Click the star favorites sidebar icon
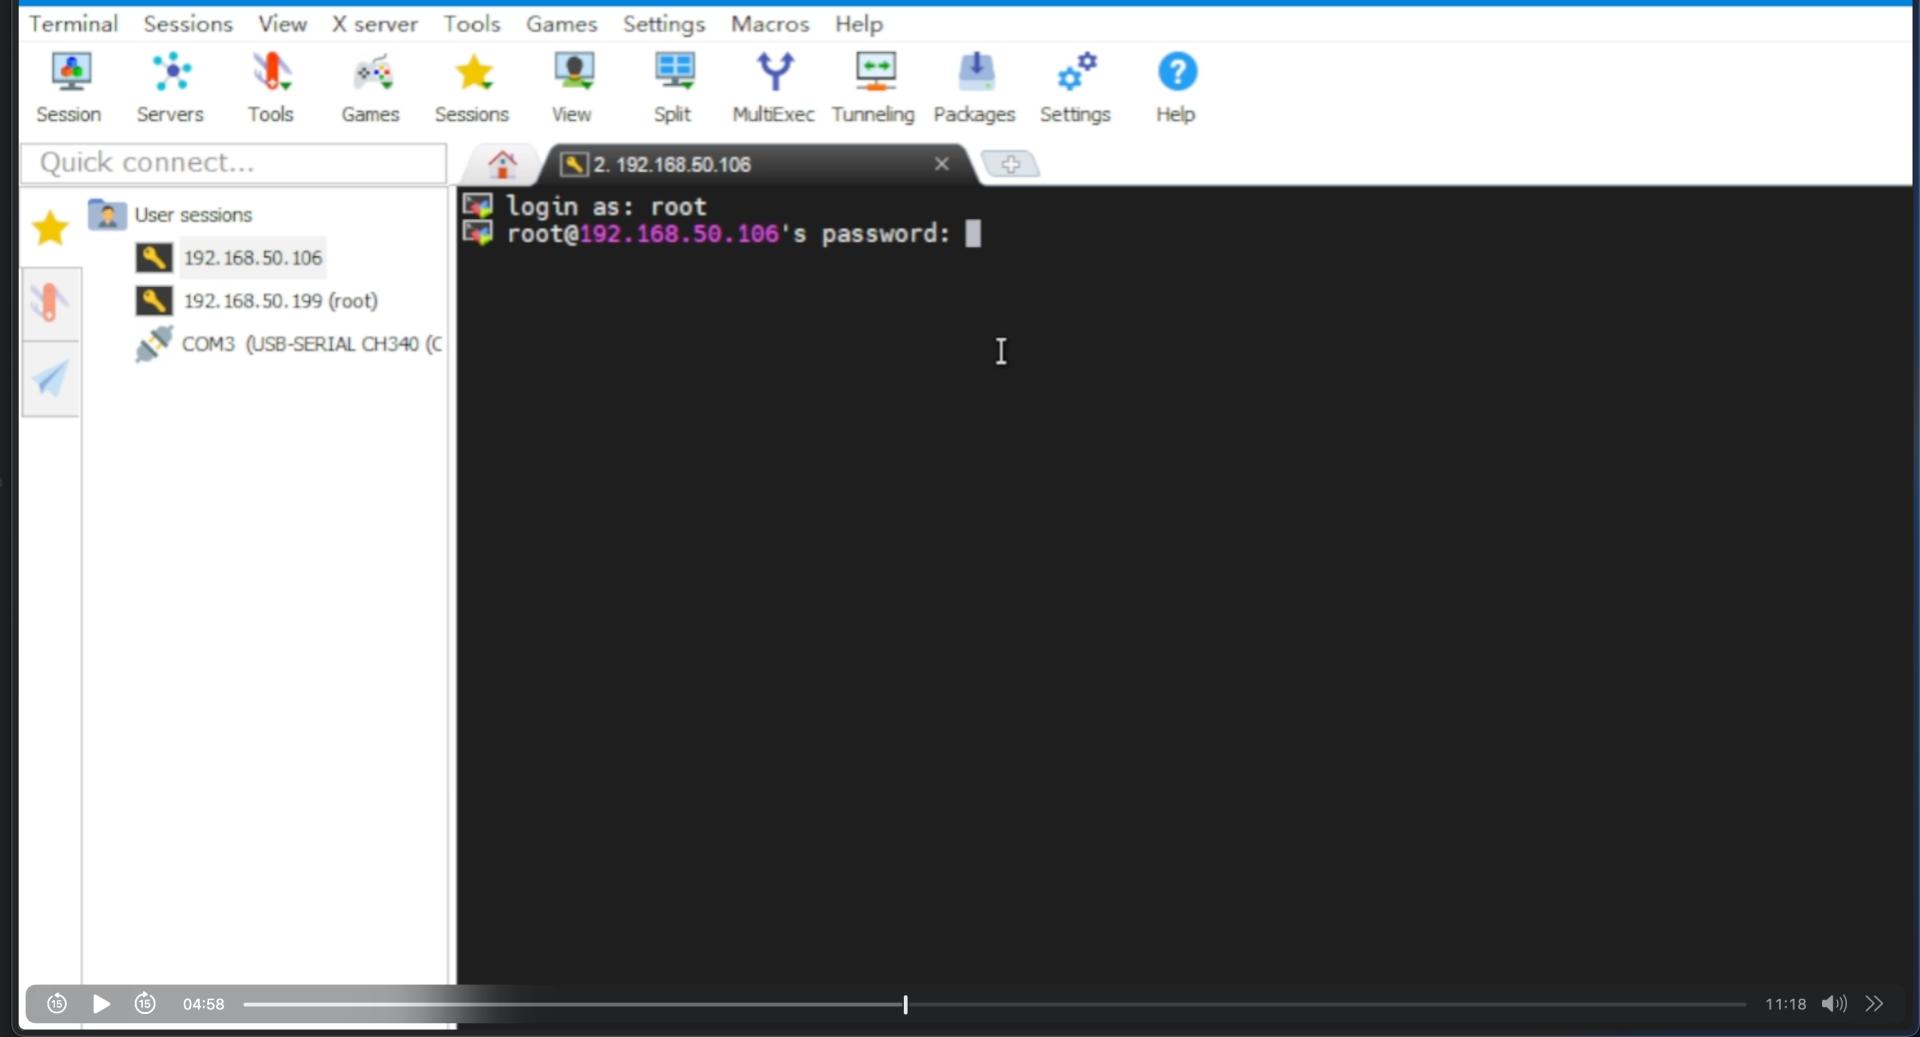 (x=50, y=228)
